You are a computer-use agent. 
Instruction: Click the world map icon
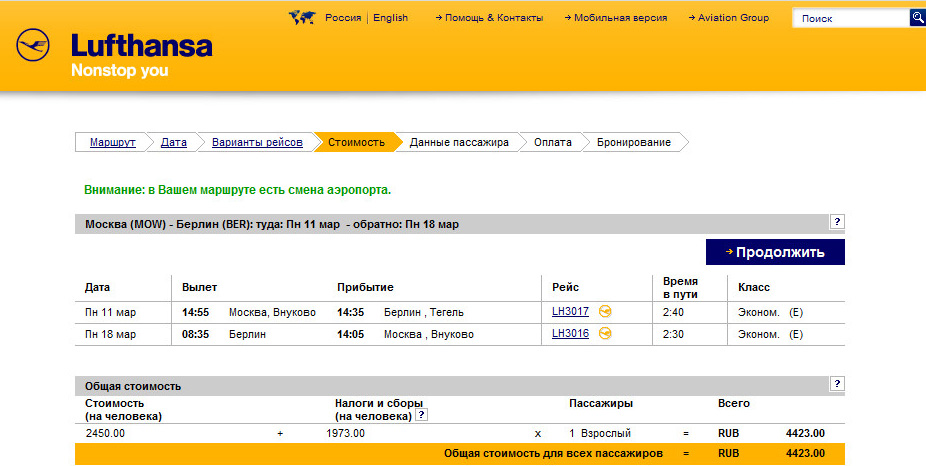click(x=302, y=18)
